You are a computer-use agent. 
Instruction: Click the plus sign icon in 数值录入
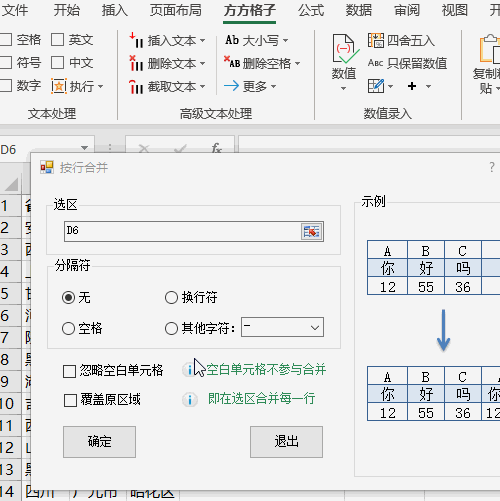(x=412, y=86)
